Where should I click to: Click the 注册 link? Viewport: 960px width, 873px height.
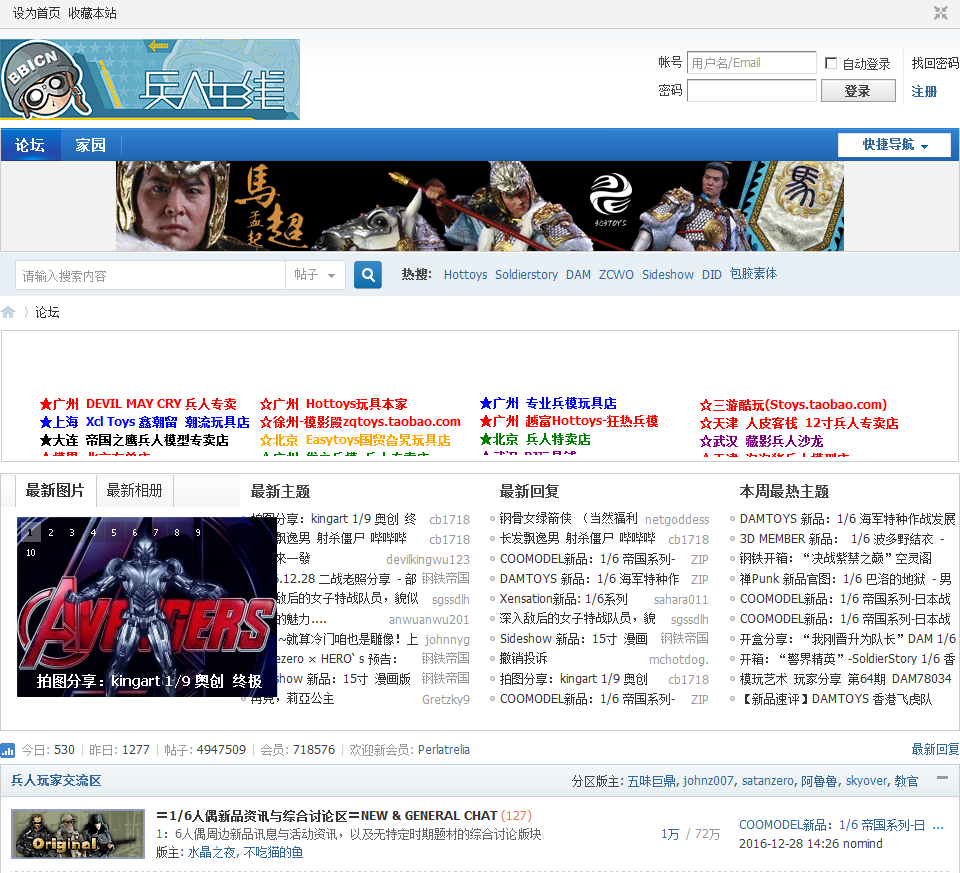pos(924,91)
